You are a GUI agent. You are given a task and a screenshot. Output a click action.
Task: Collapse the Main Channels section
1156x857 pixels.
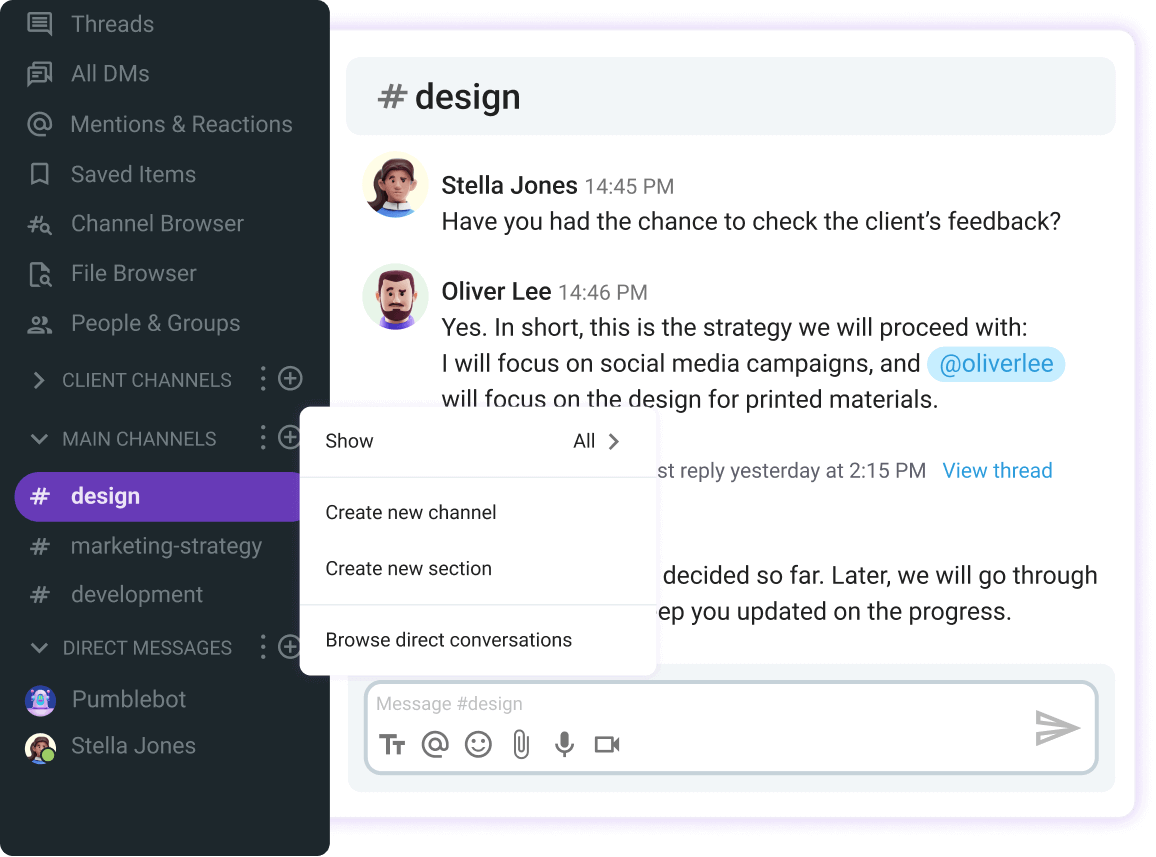point(39,439)
